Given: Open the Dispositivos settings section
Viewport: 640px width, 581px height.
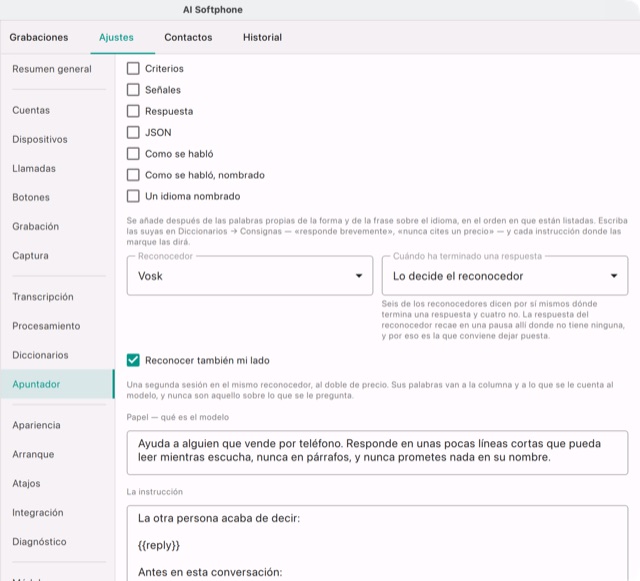Looking at the screenshot, I should (40, 139).
